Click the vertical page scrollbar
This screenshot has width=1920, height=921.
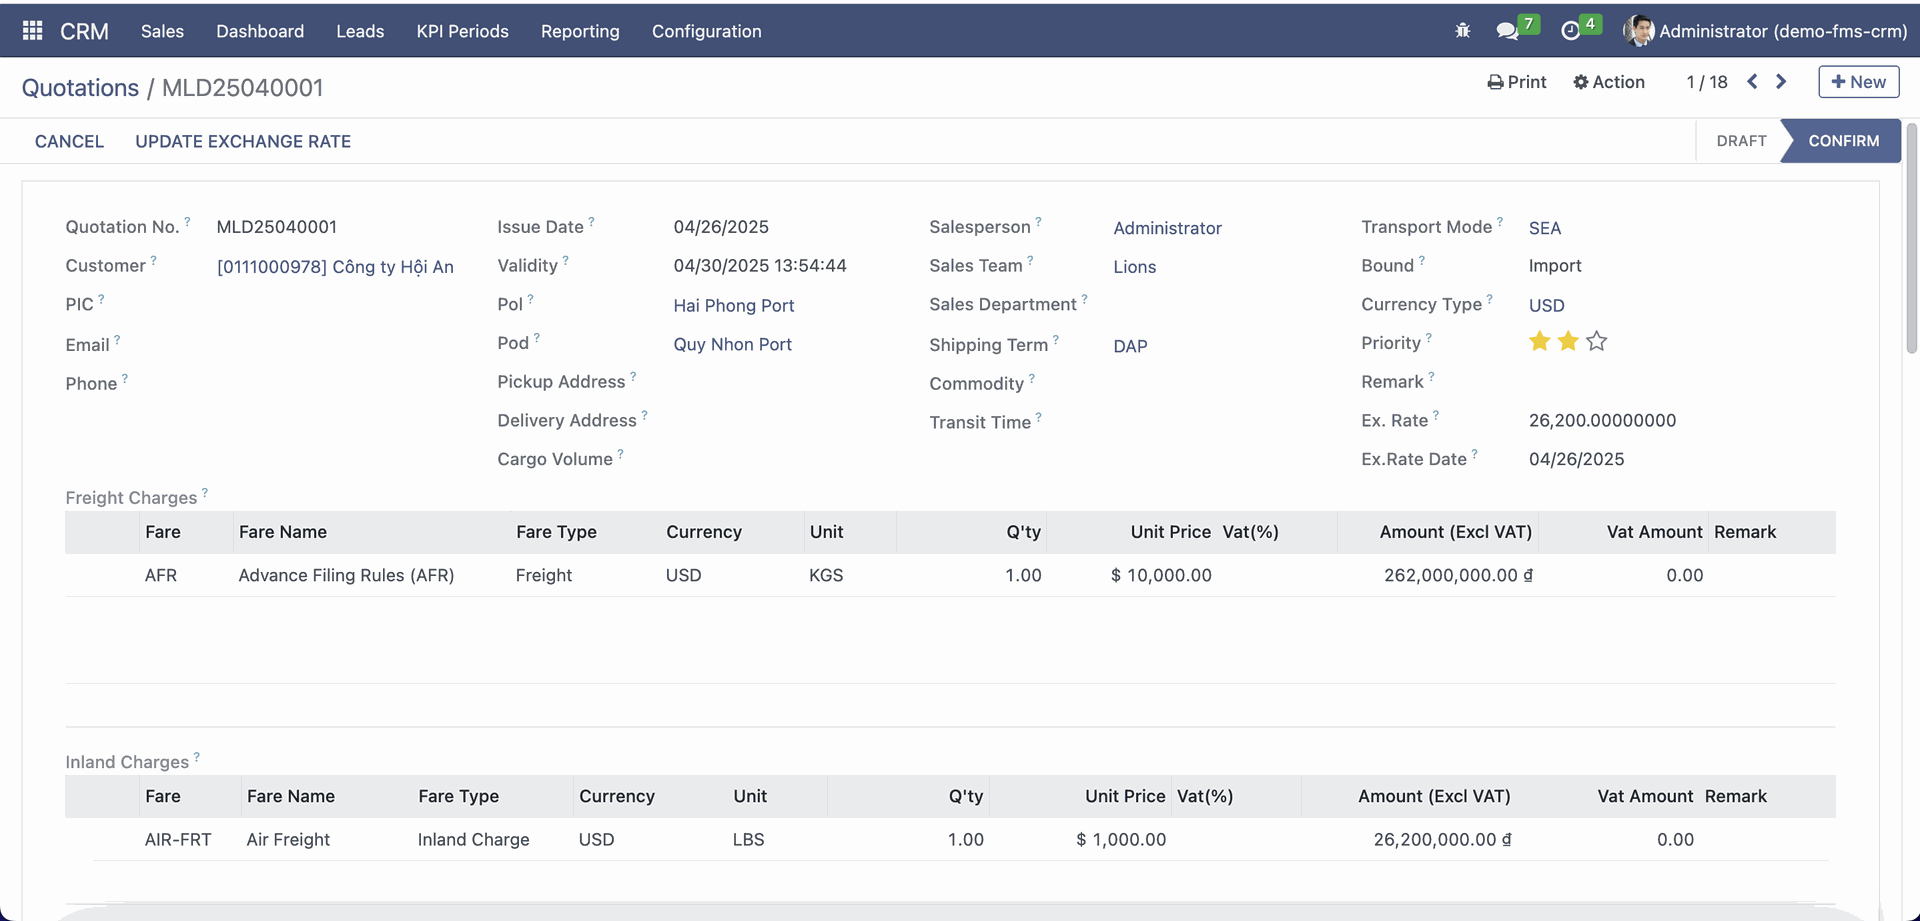click(x=1911, y=240)
